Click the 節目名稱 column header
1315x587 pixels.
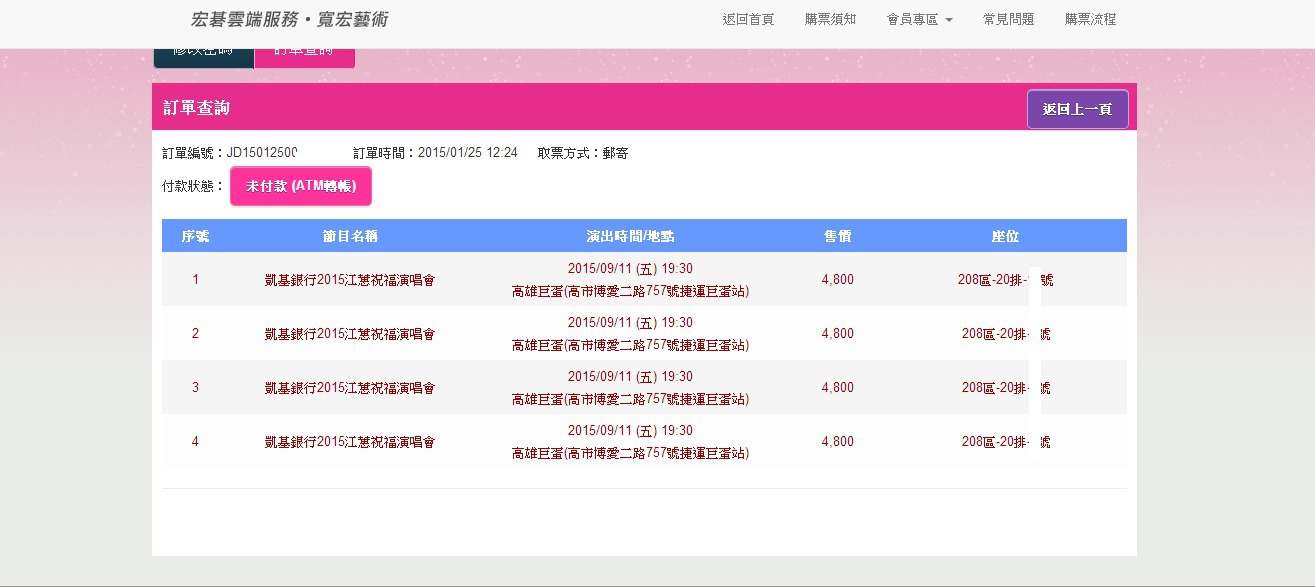(x=350, y=236)
